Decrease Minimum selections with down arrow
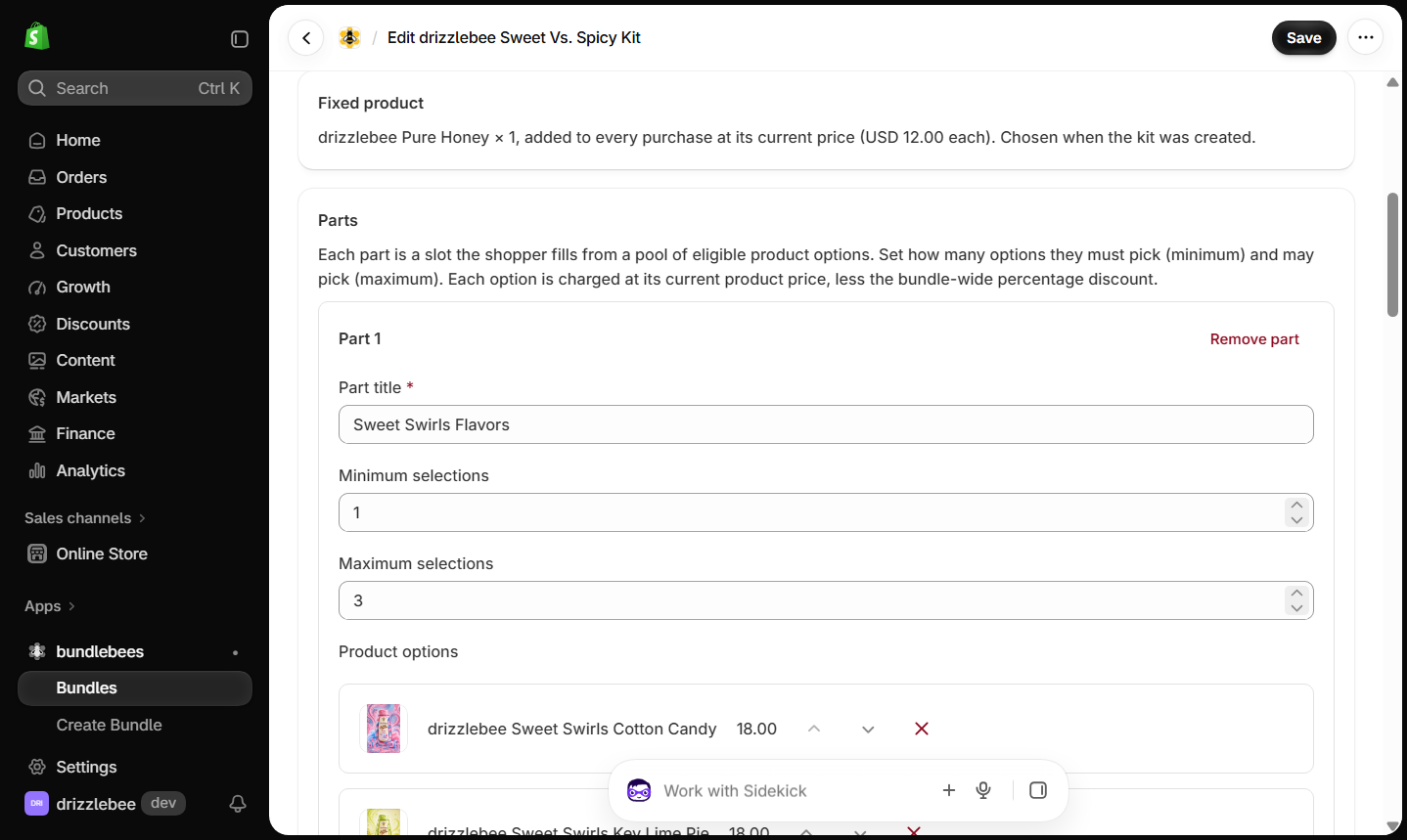This screenshot has height=840, width=1407. 1296,519
